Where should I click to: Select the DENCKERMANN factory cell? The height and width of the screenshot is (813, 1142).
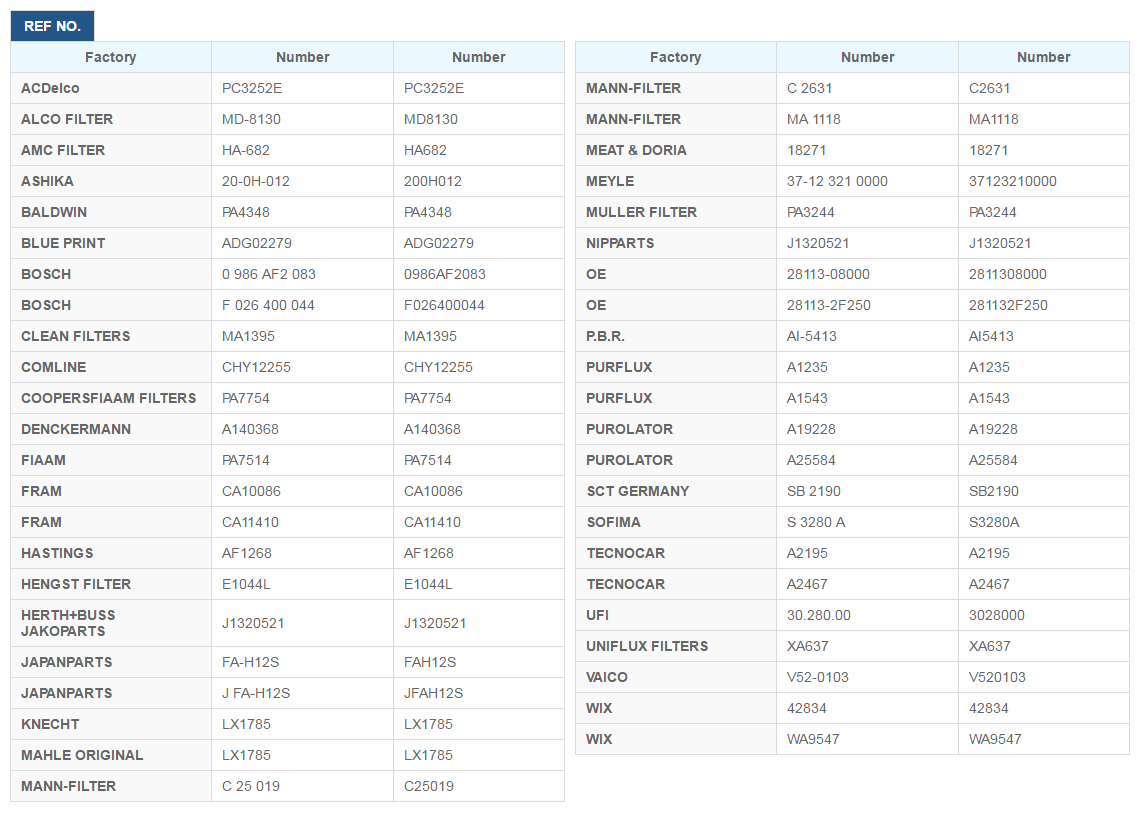(111, 429)
